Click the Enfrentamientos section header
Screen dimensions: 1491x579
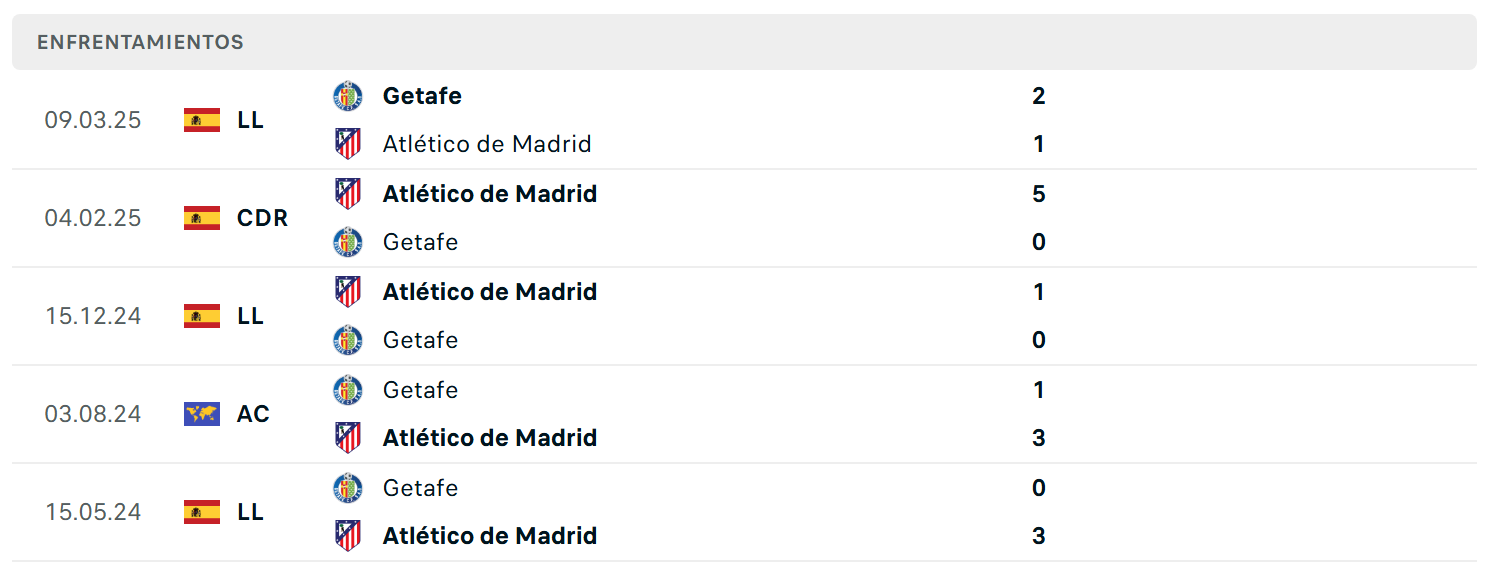click(x=140, y=42)
